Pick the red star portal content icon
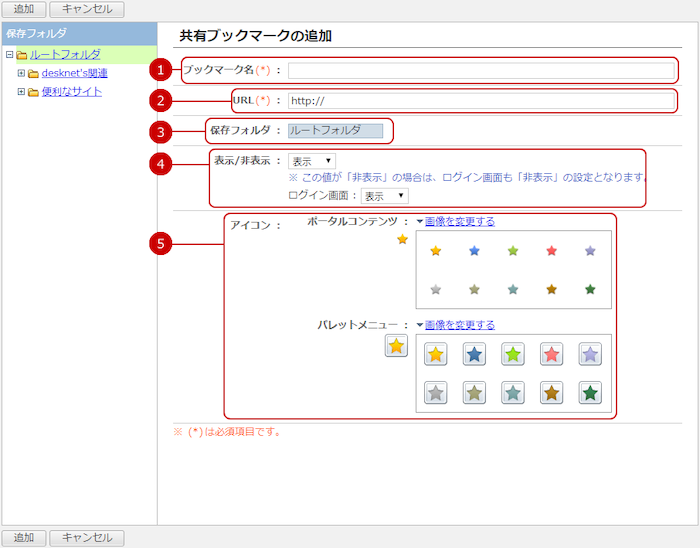This screenshot has height=548, width=700. pos(551,251)
